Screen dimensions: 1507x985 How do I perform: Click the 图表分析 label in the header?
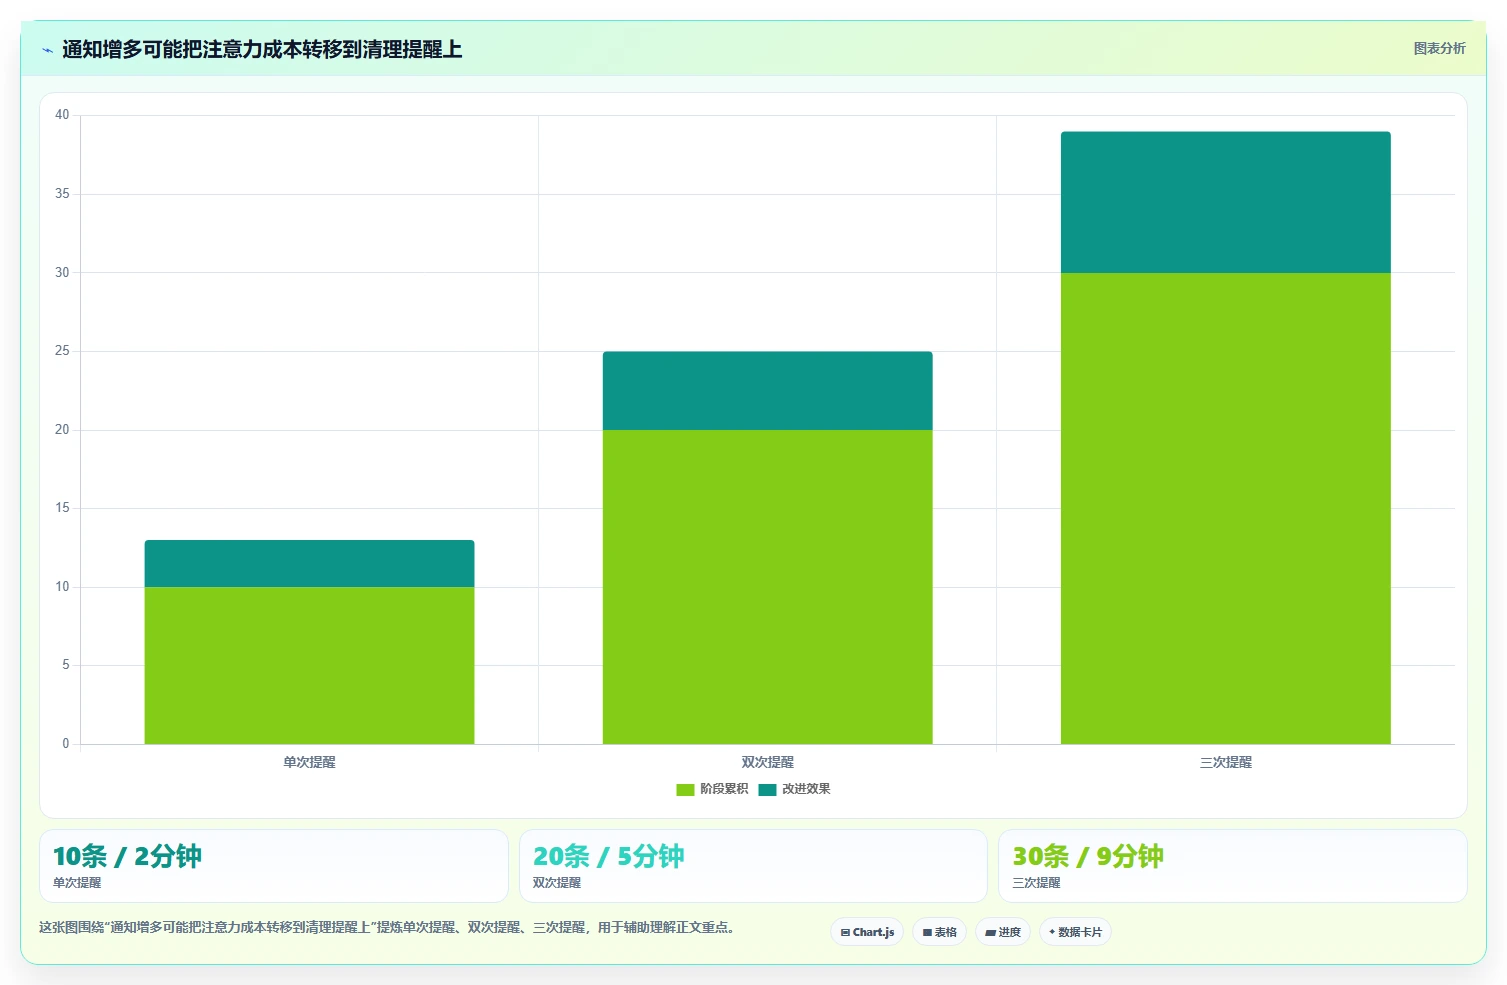pos(1439,48)
